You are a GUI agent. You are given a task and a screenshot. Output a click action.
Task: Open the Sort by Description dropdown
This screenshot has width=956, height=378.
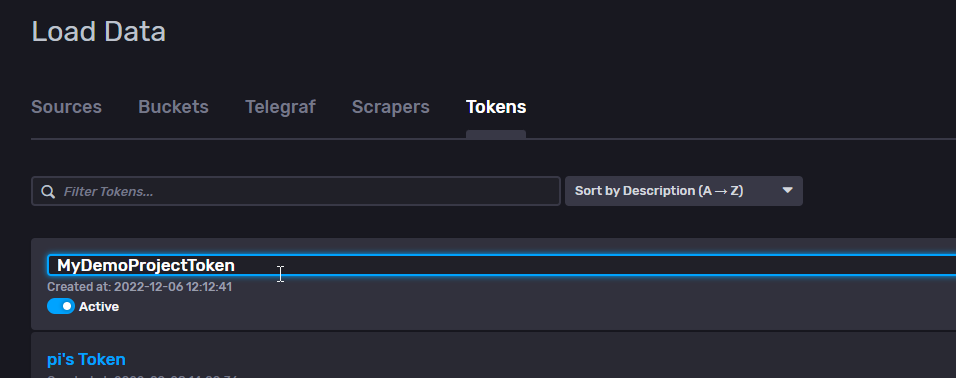683,191
